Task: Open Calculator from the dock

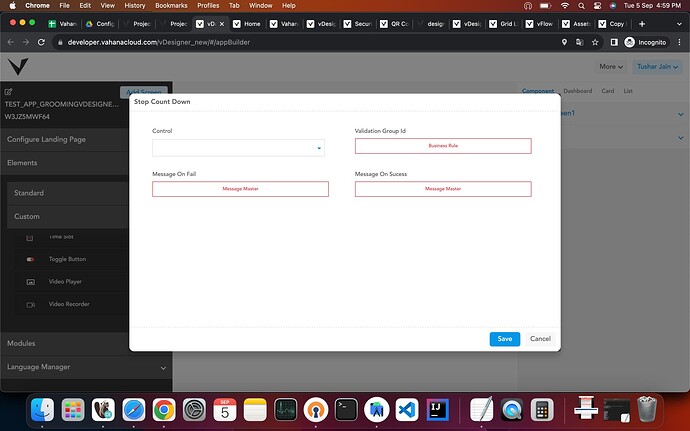Action: (x=542, y=410)
